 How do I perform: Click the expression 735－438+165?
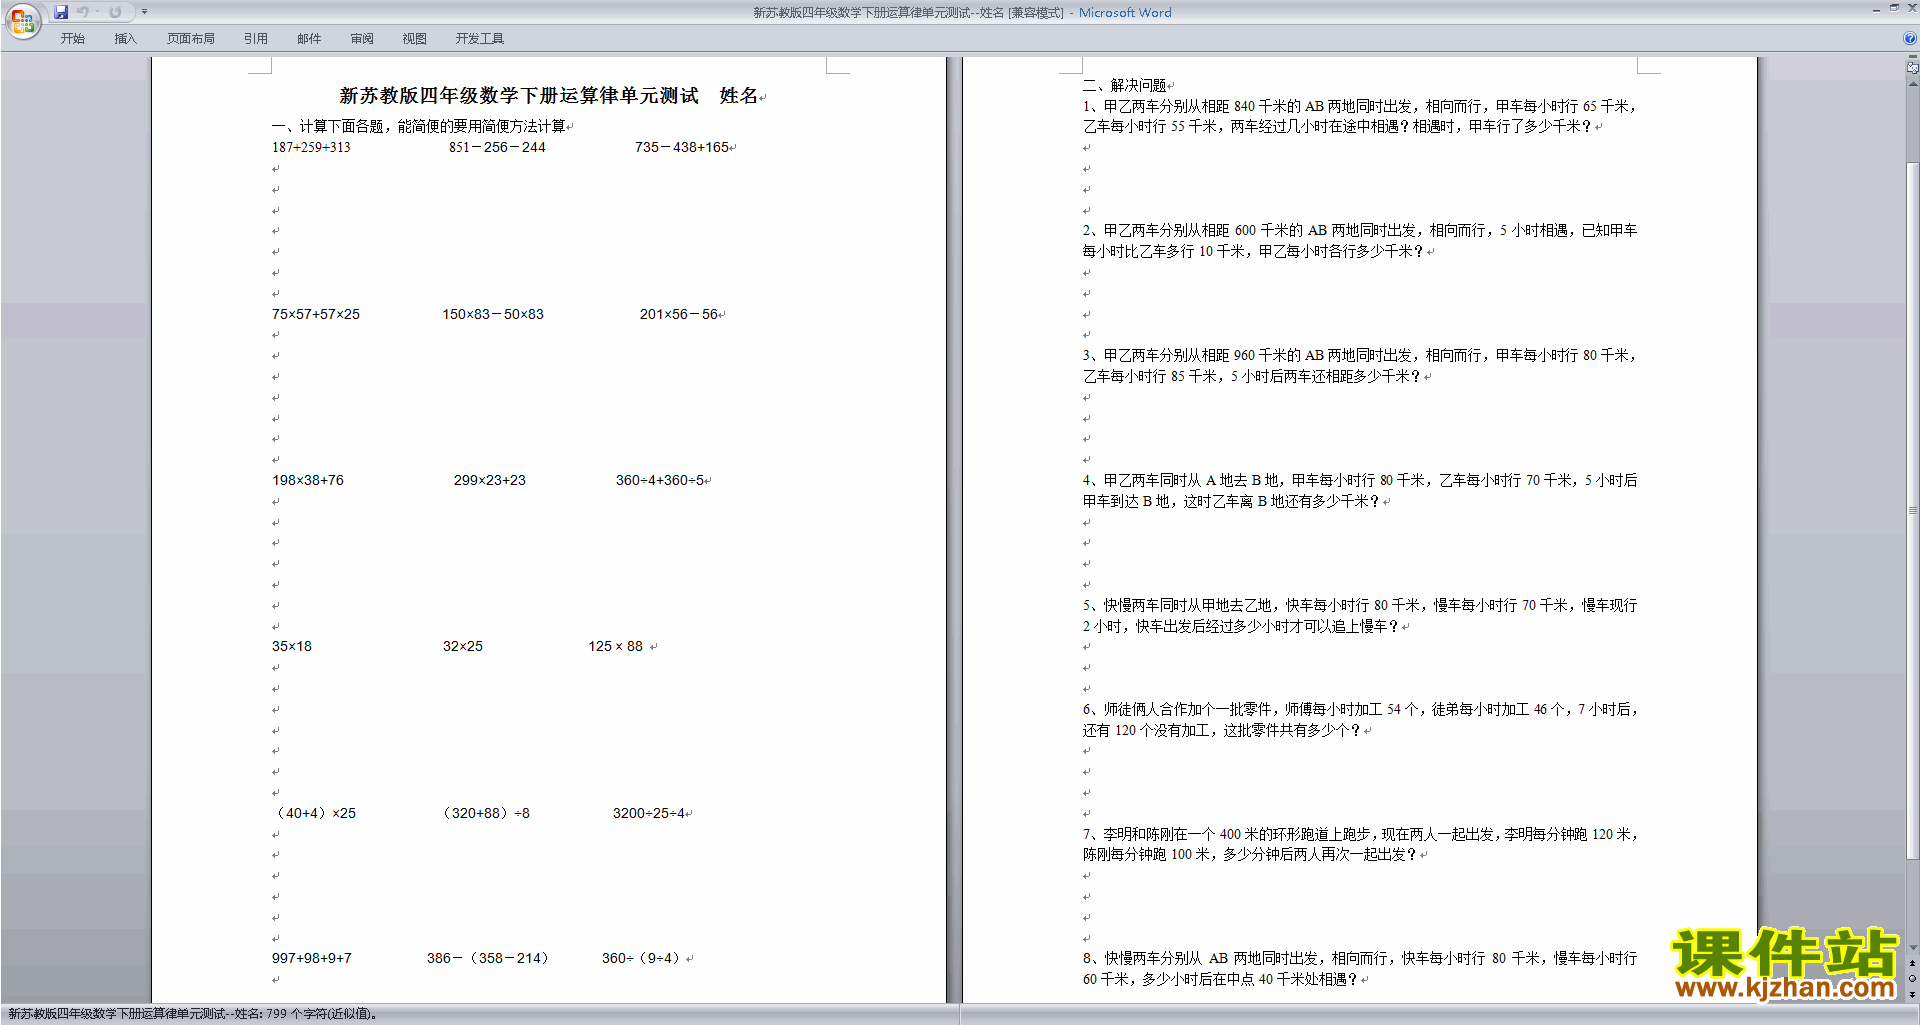click(682, 147)
